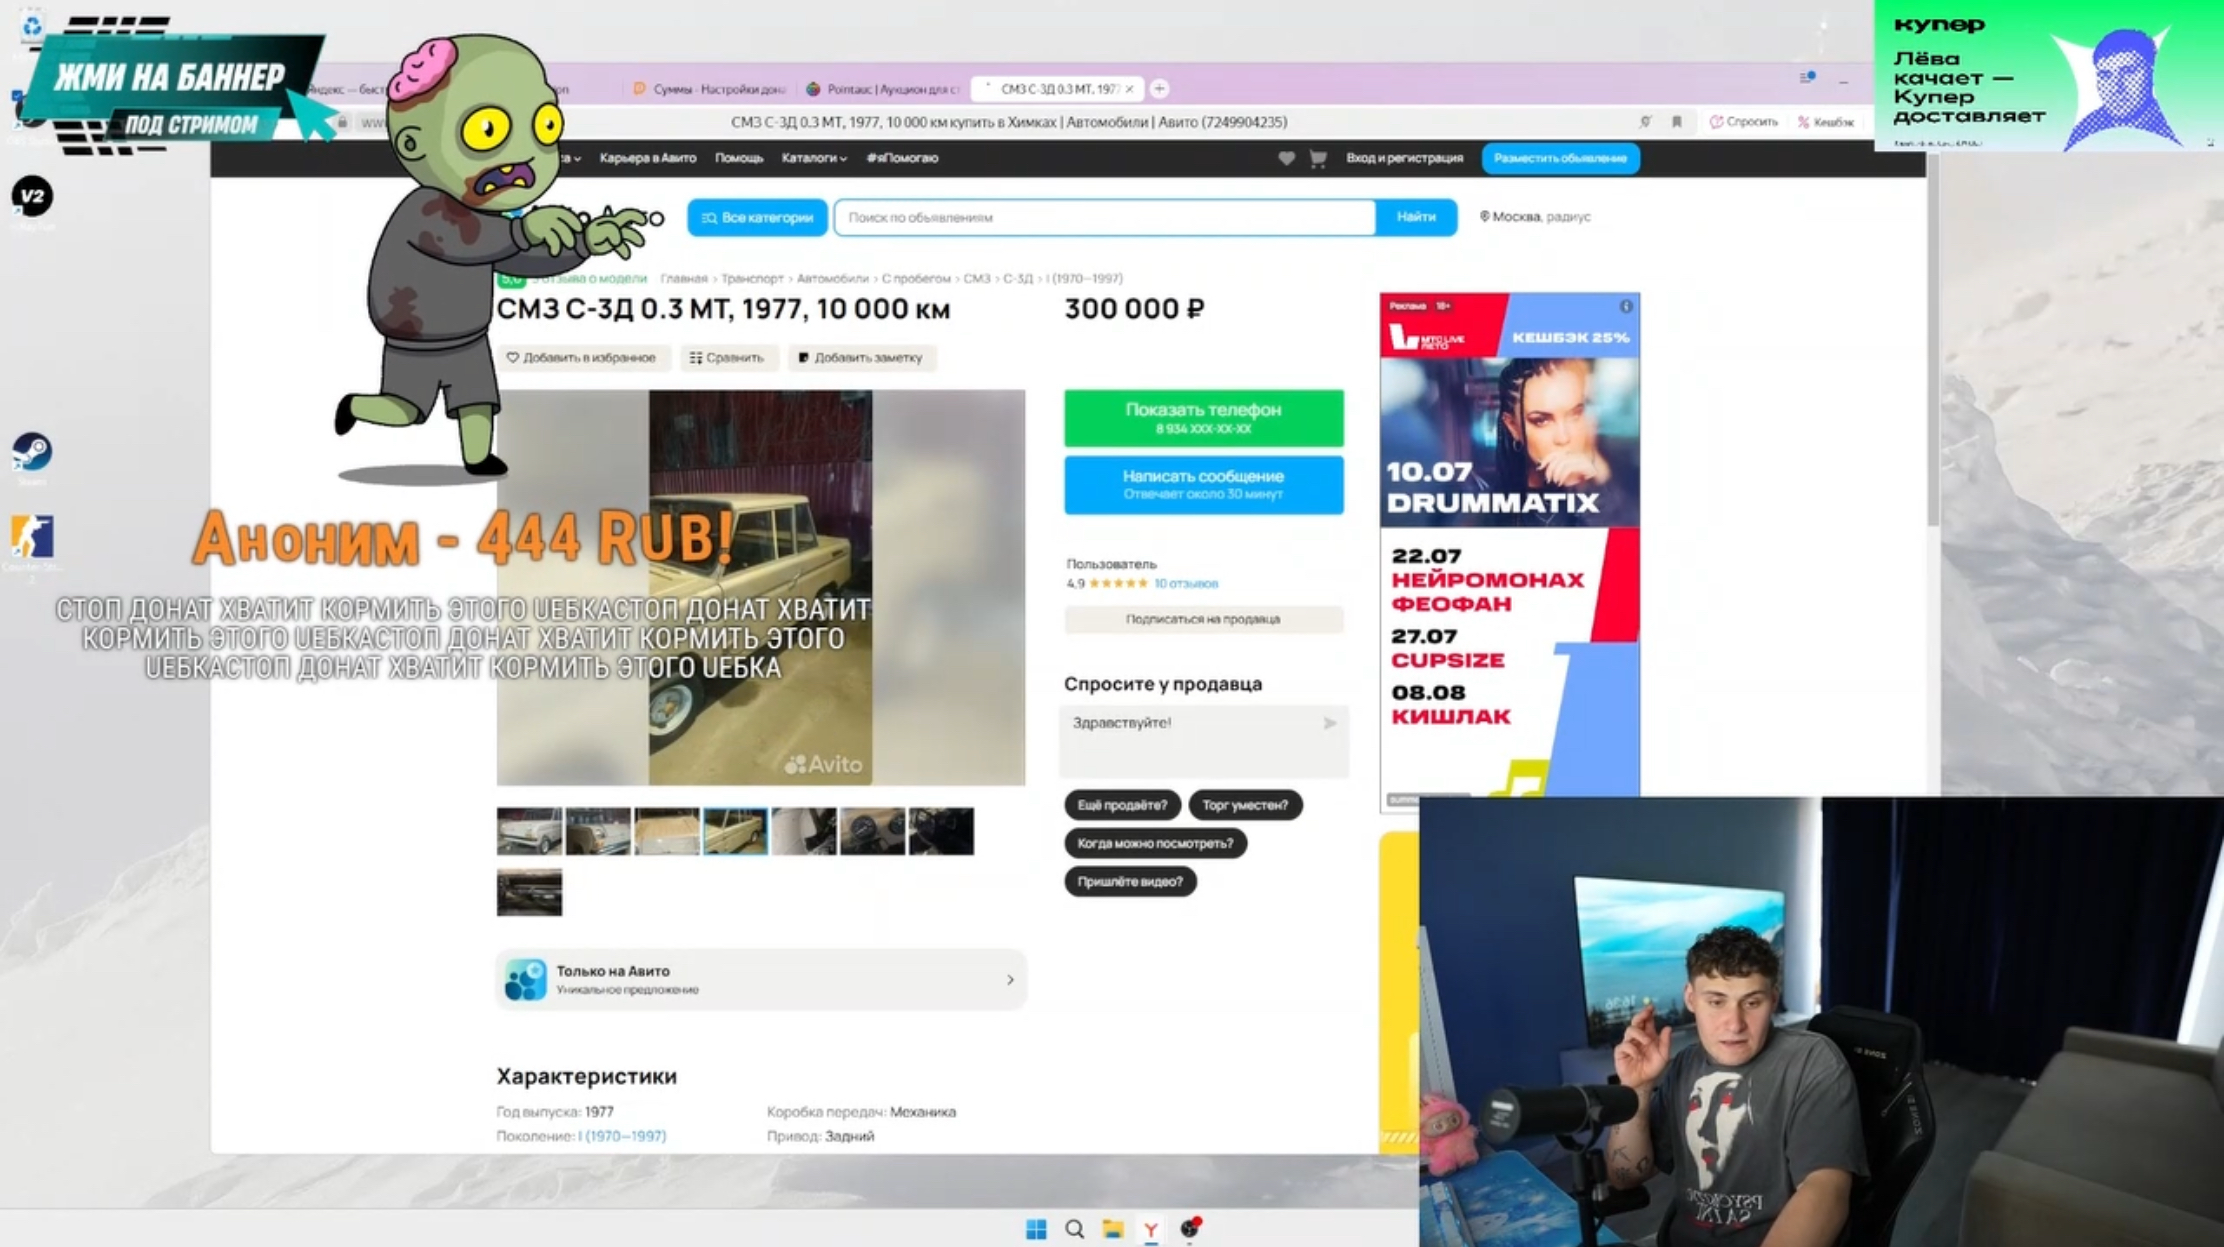Click the price text 300 000 ₽
Screen dimensions: 2224x1247
pyautogui.click(x=1134, y=309)
